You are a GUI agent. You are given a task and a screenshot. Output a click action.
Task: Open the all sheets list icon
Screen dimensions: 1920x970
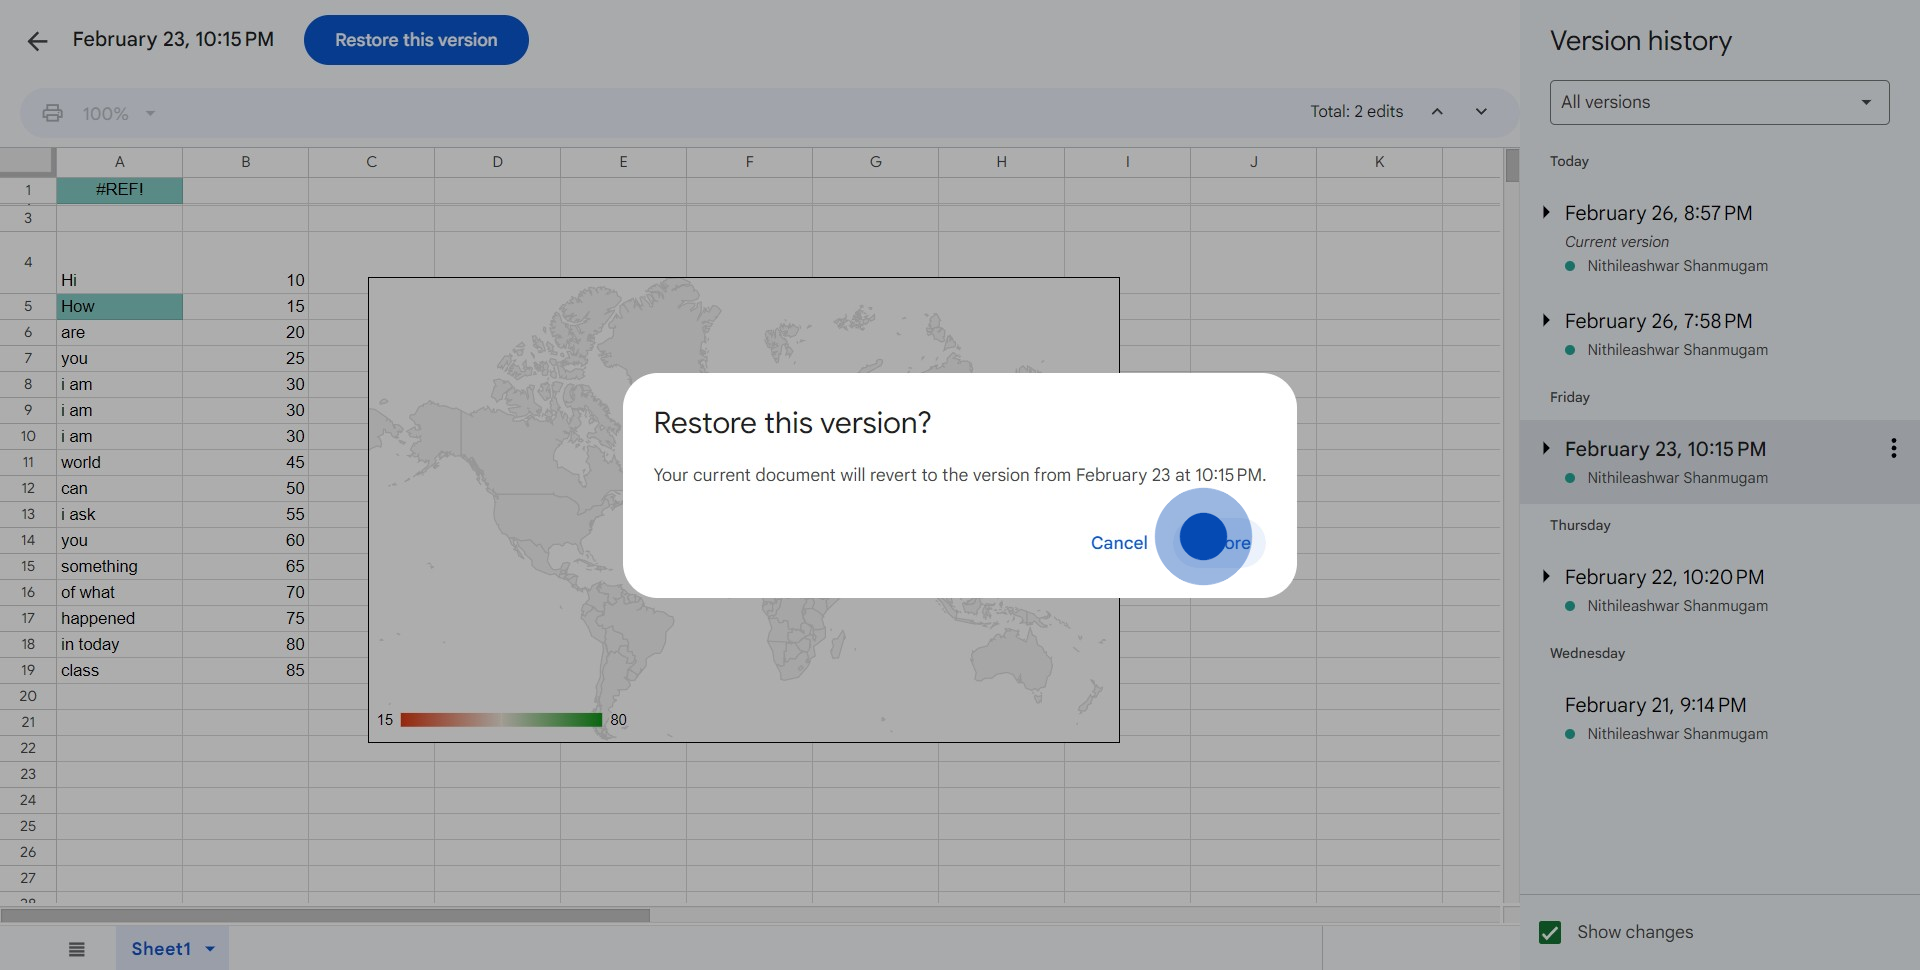point(77,949)
